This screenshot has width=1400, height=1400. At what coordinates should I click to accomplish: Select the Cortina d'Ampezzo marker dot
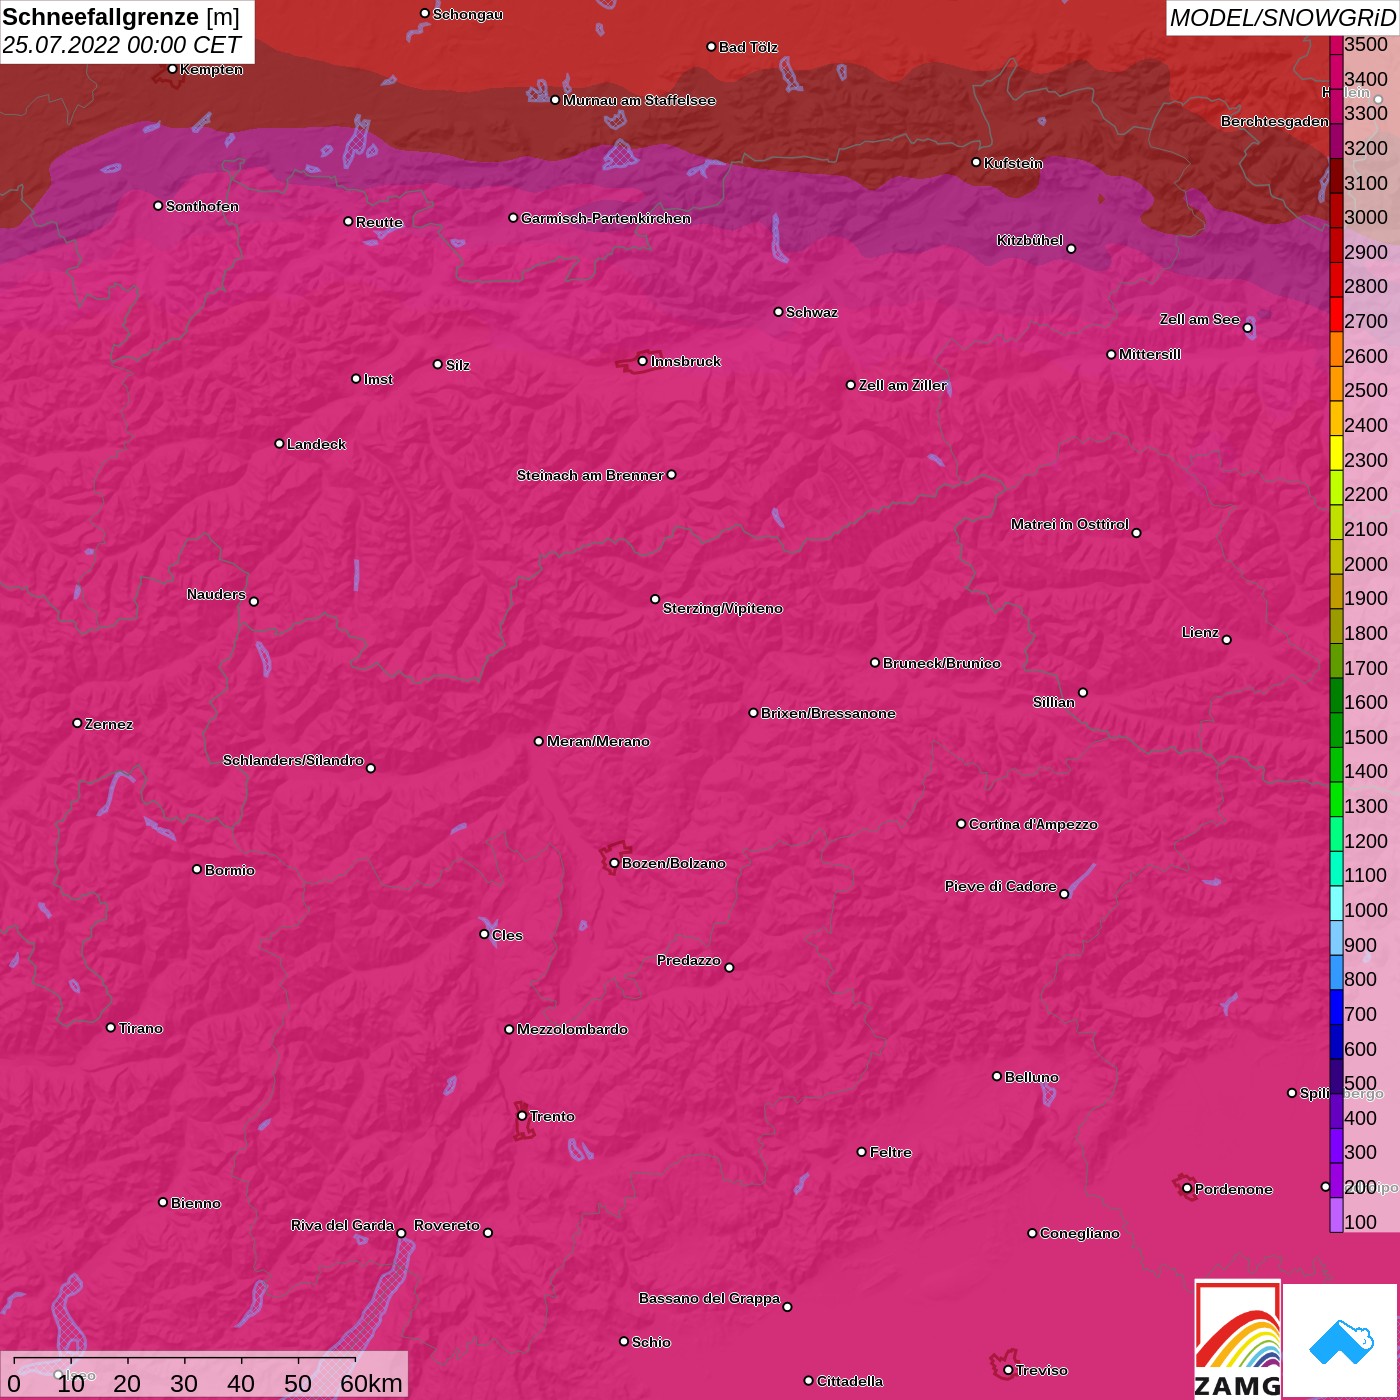point(961,824)
